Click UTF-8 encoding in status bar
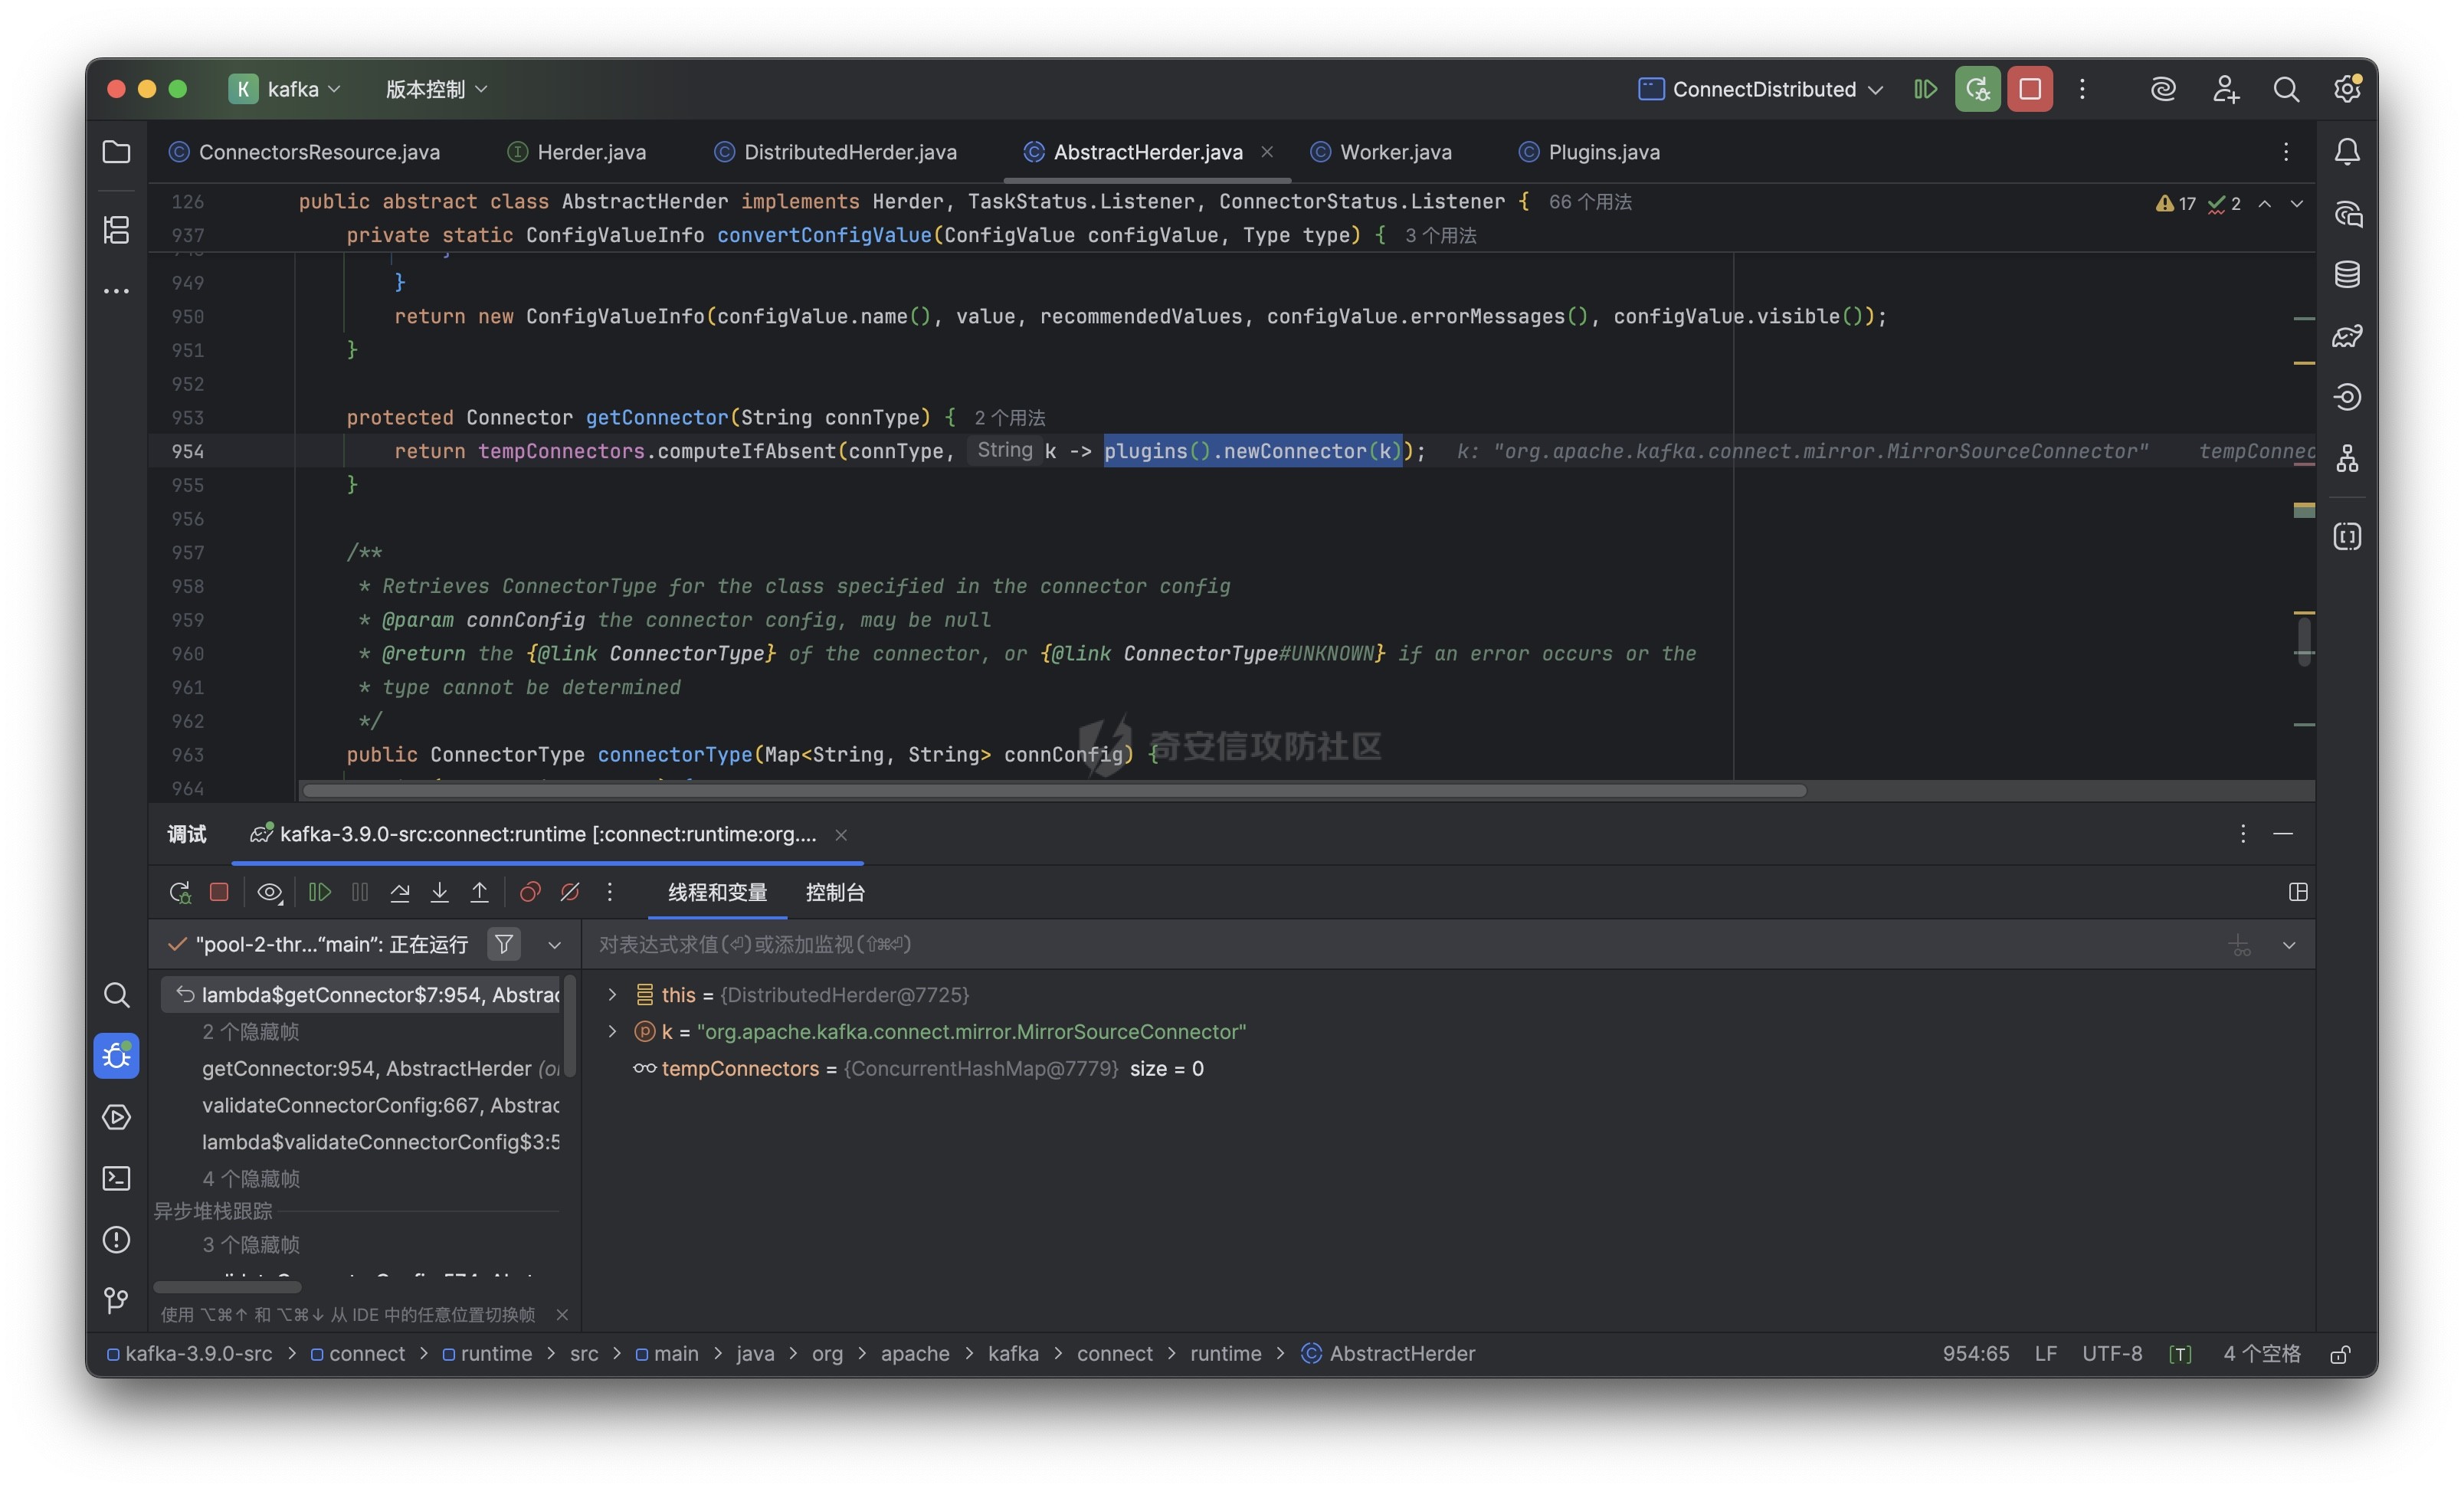The width and height of the screenshot is (2464, 1491). (x=2112, y=1354)
